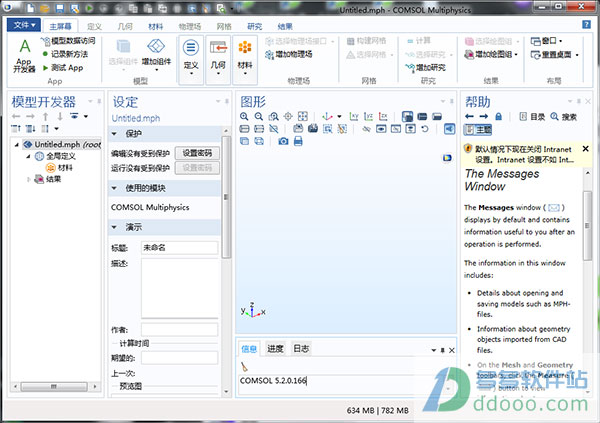
Task: Switch to default 3D axis view icon
Action: point(327,116)
